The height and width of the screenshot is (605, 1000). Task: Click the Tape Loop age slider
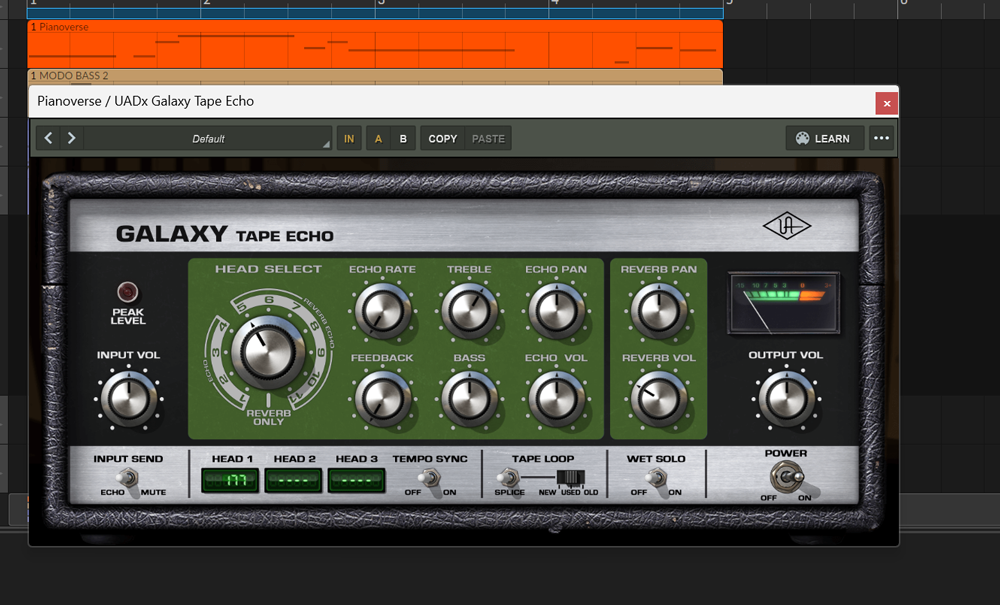pyautogui.click(x=568, y=477)
